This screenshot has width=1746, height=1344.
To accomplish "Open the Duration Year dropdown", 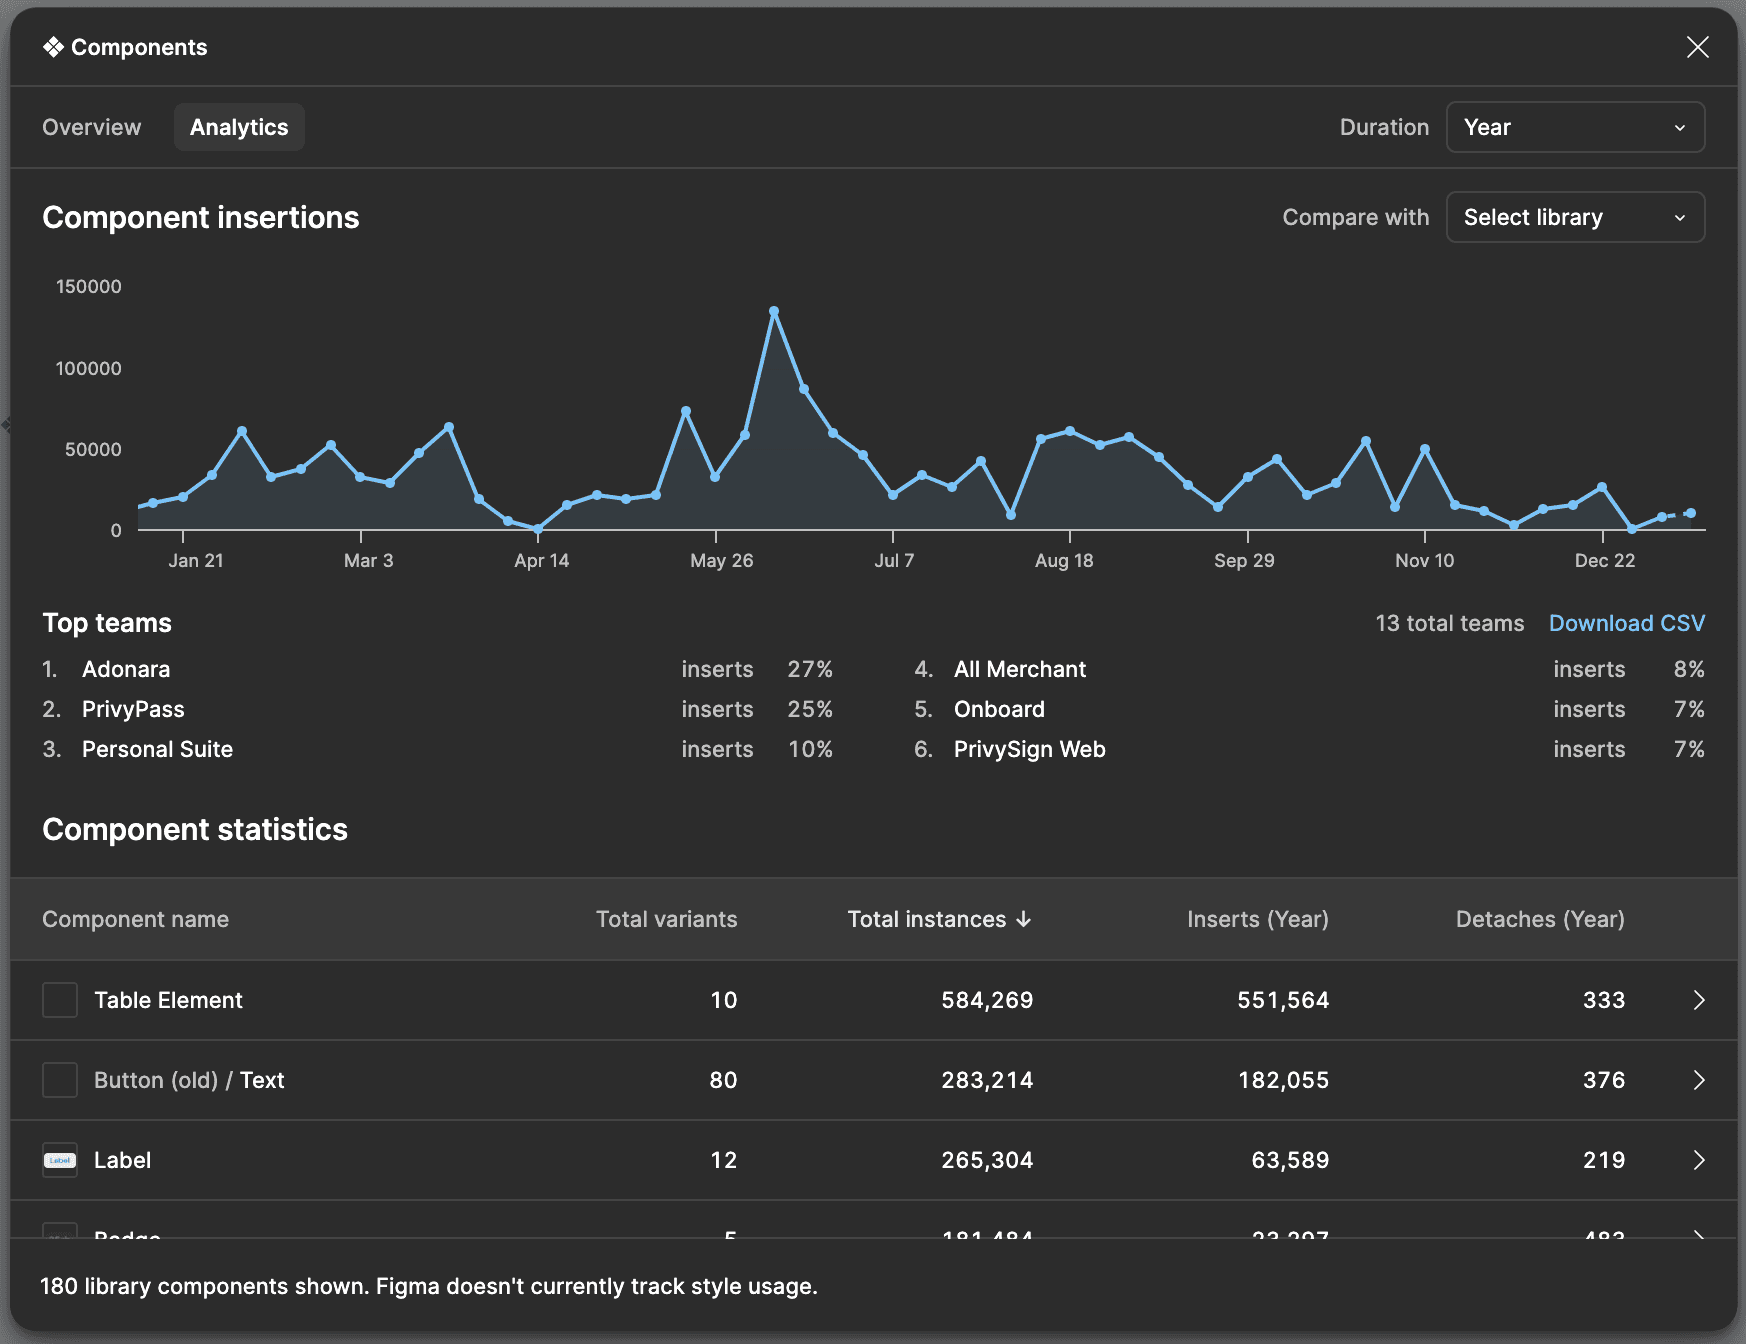I will [1575, 127].
